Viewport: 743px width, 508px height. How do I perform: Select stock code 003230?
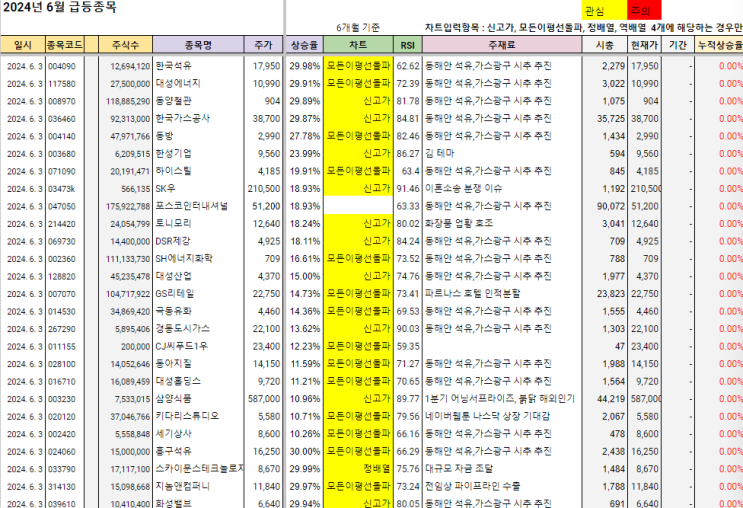click(x=62, y=399)
